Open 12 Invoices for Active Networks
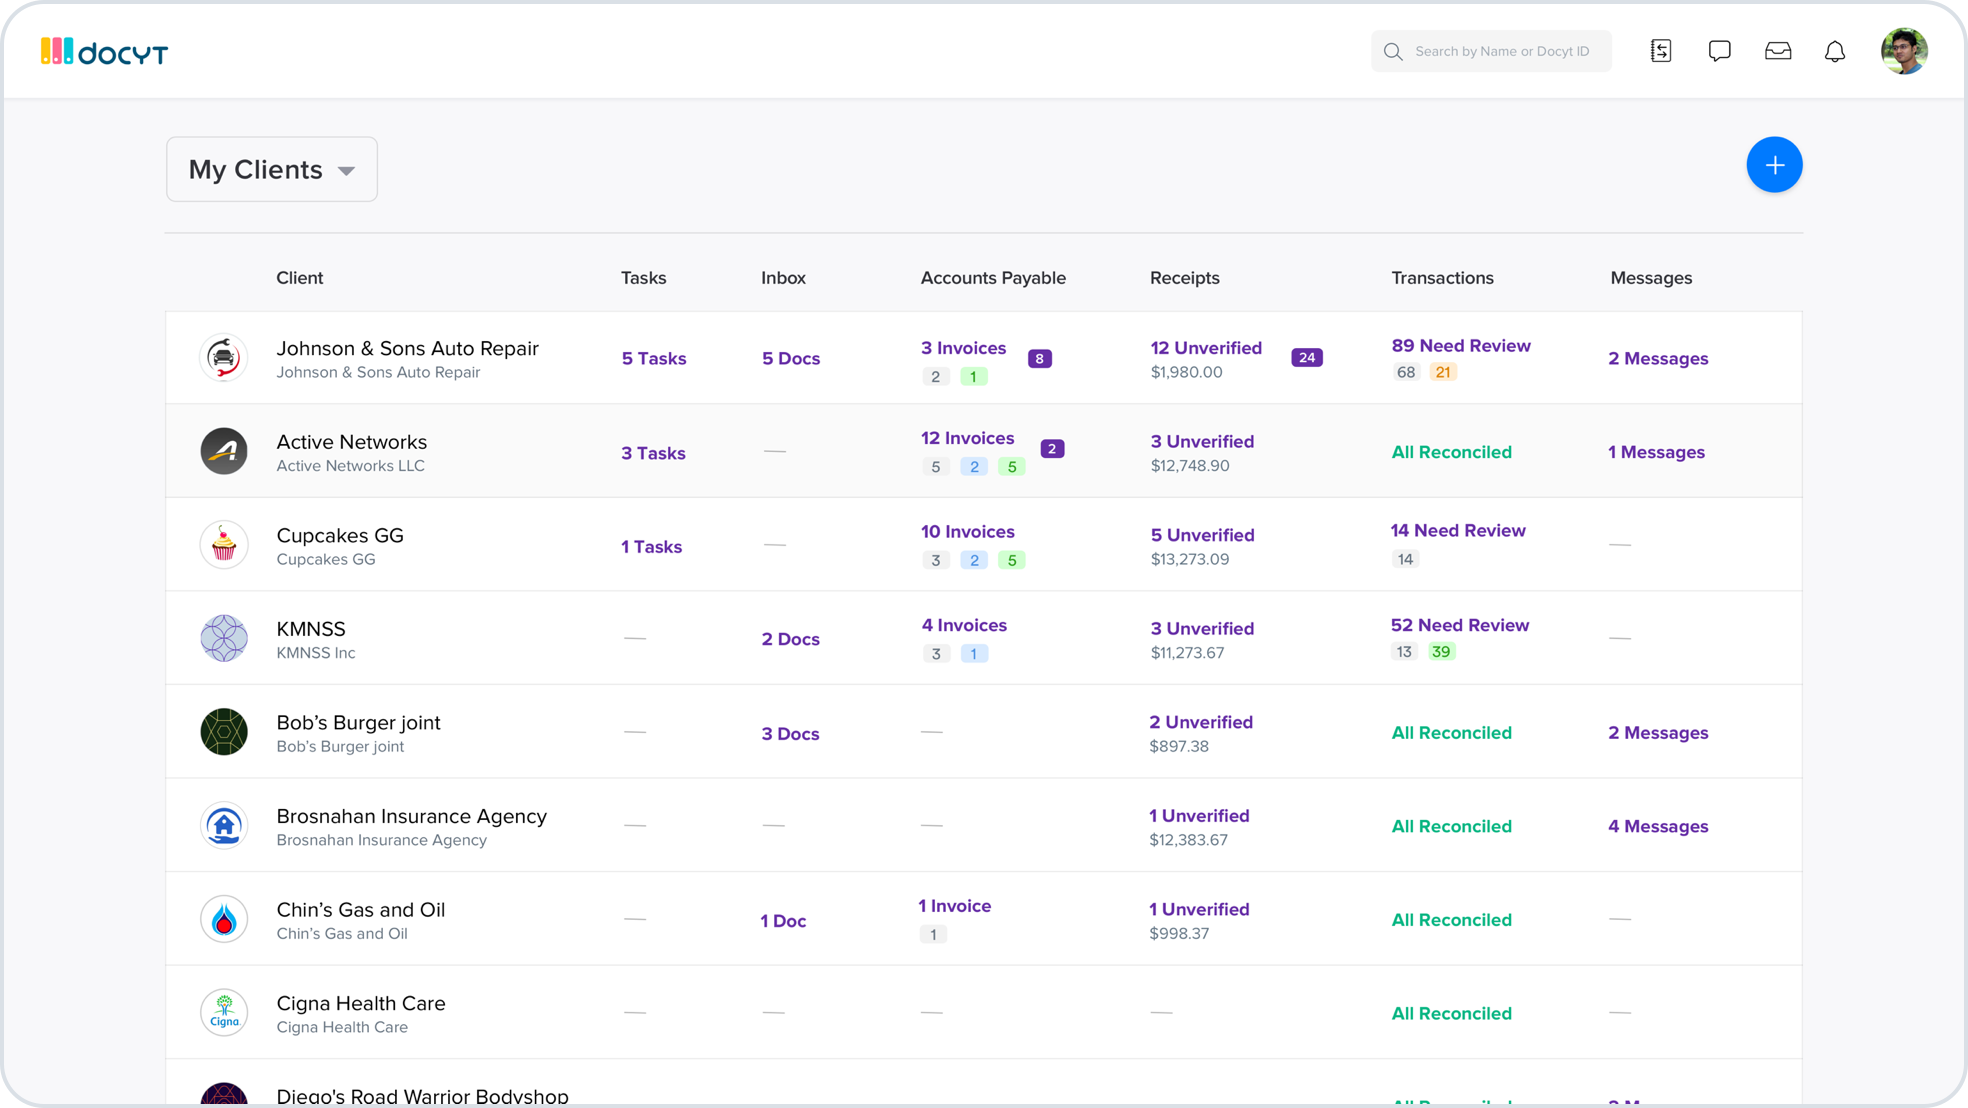 tap(967, 438)
